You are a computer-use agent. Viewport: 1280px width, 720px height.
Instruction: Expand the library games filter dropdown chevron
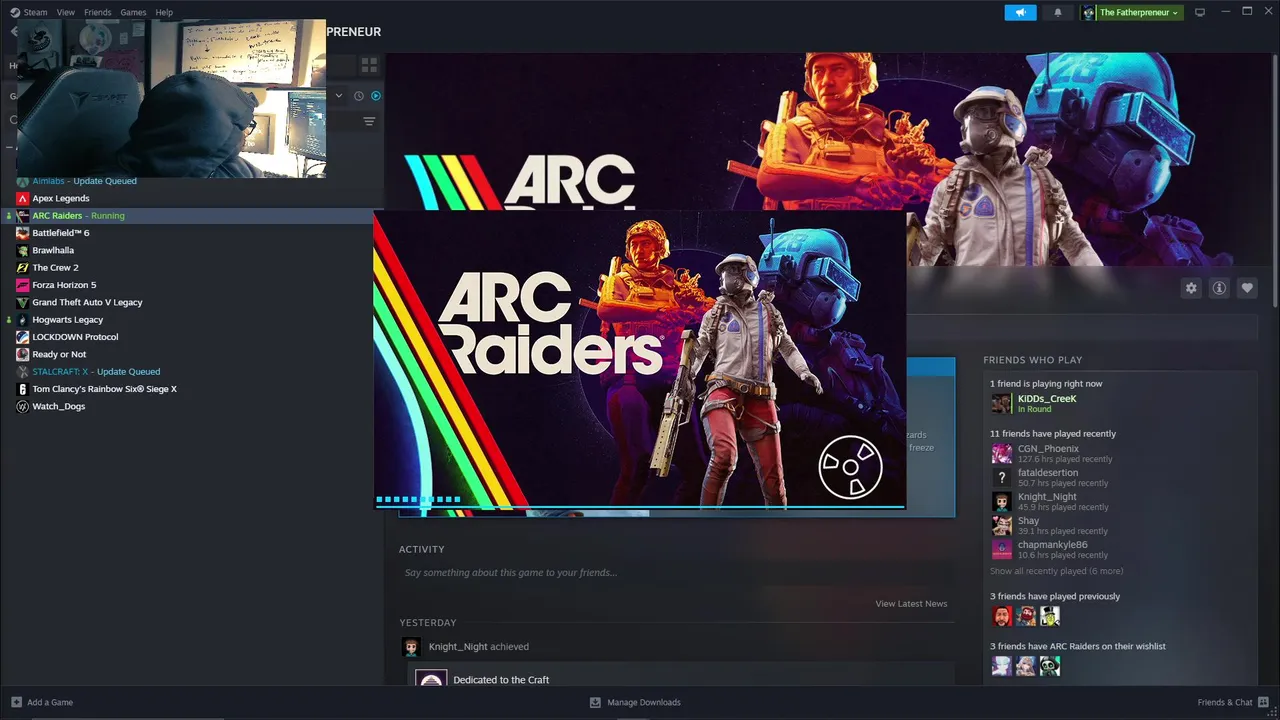pyautogui.click(x=339, y=96)
